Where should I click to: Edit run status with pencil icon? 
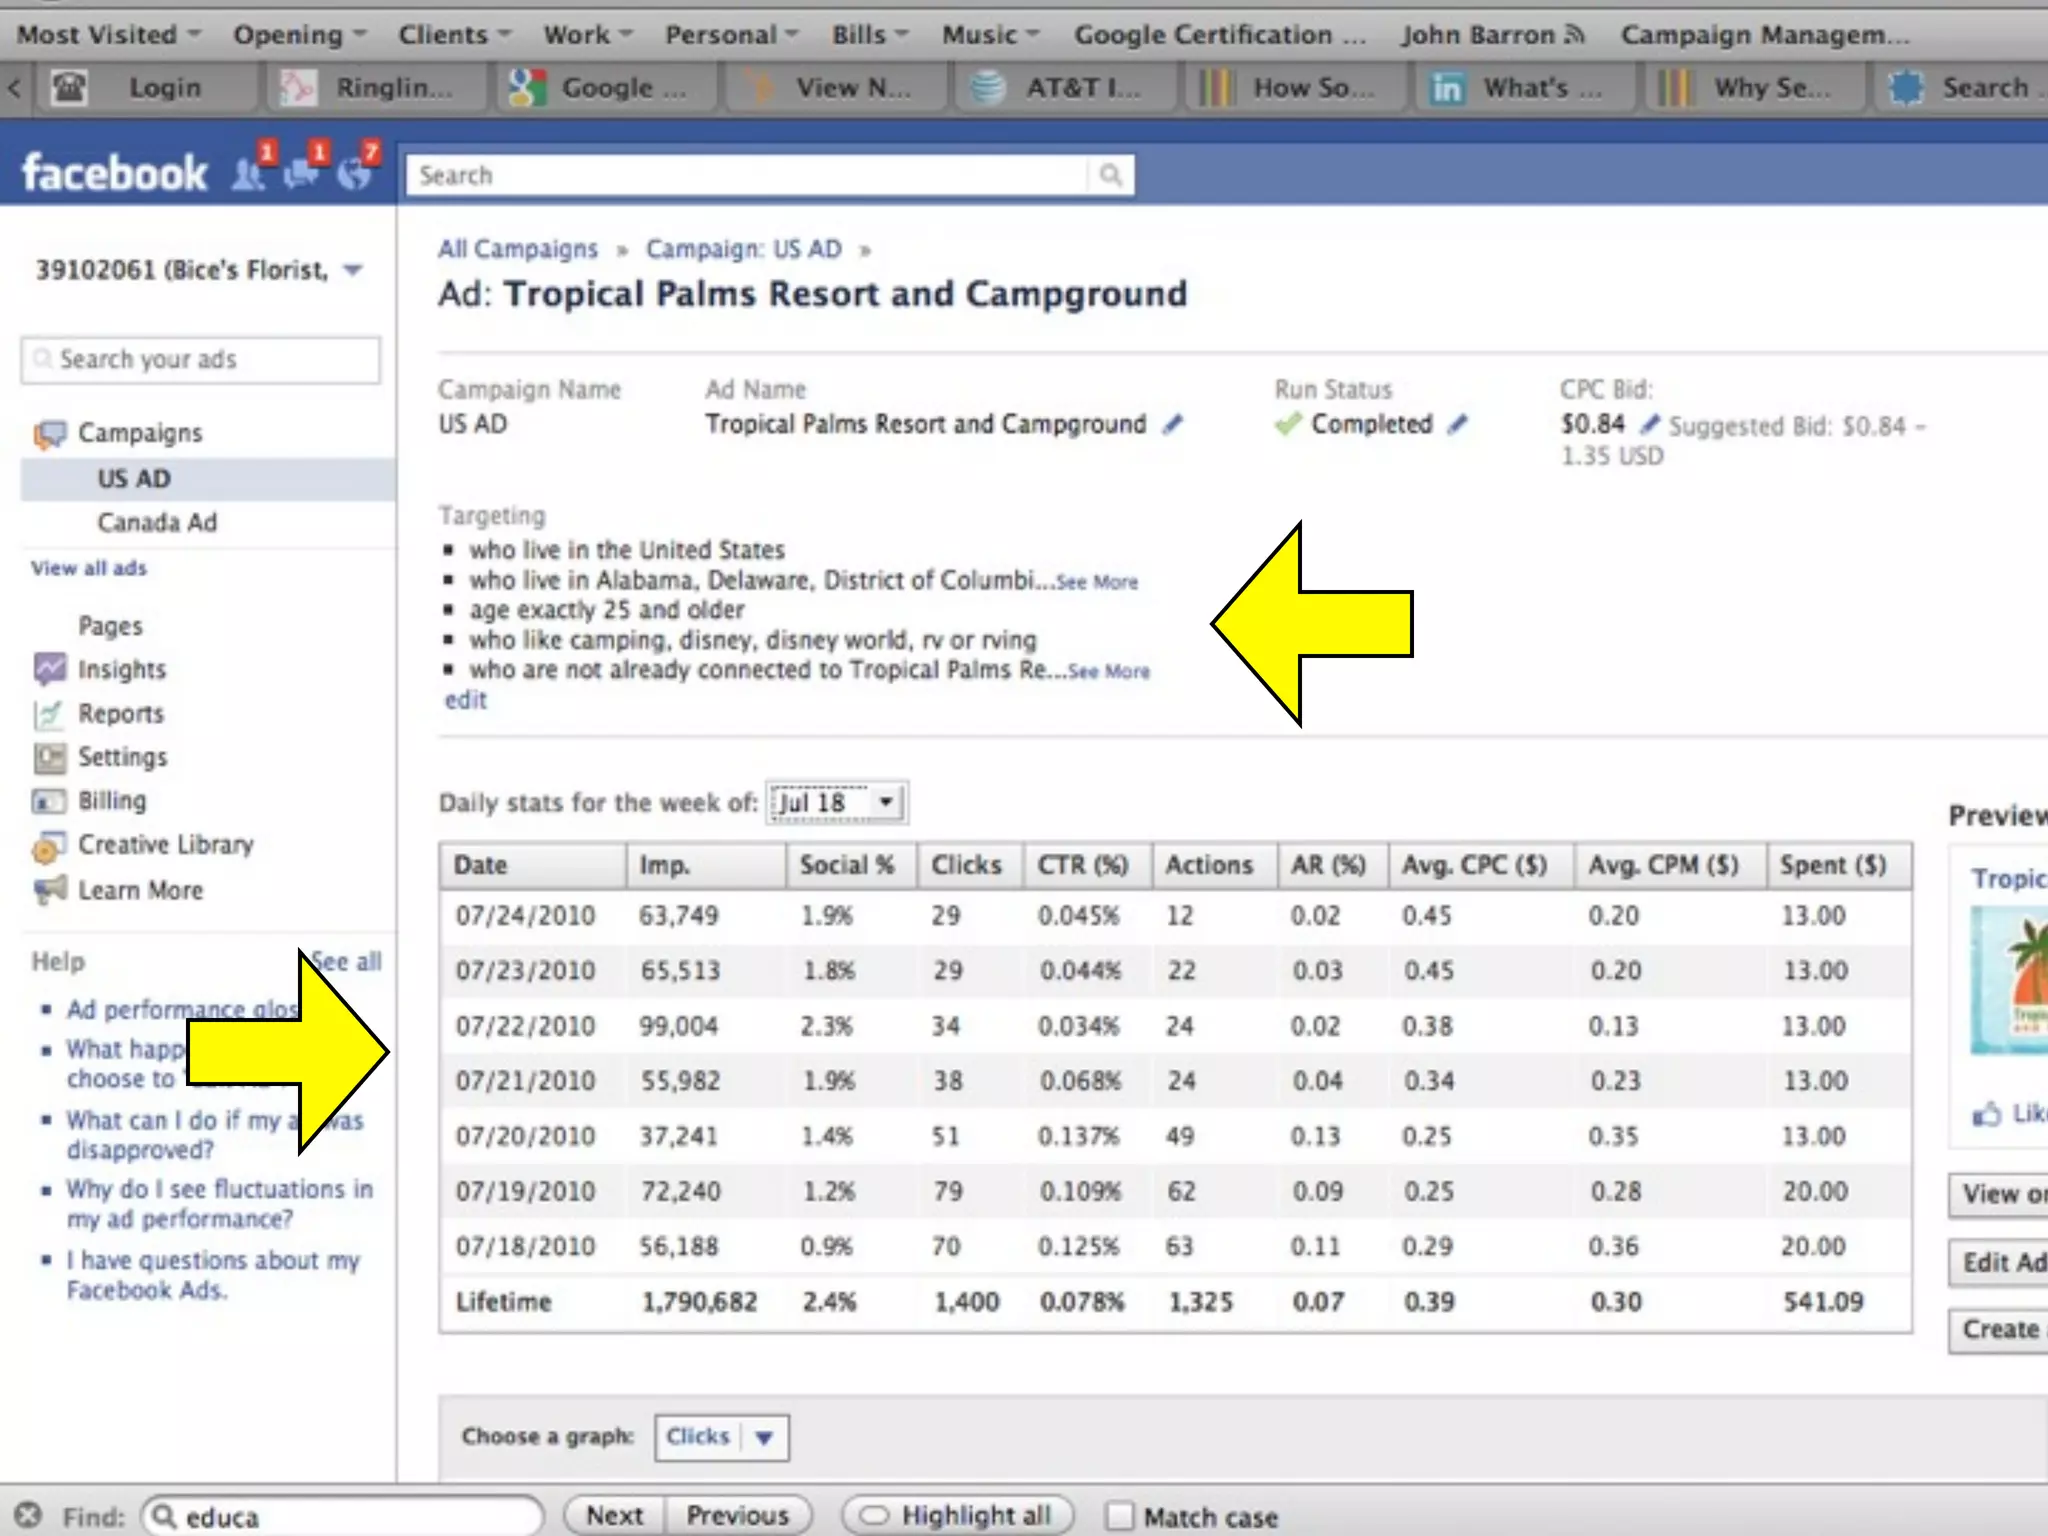click(1458, 424)
